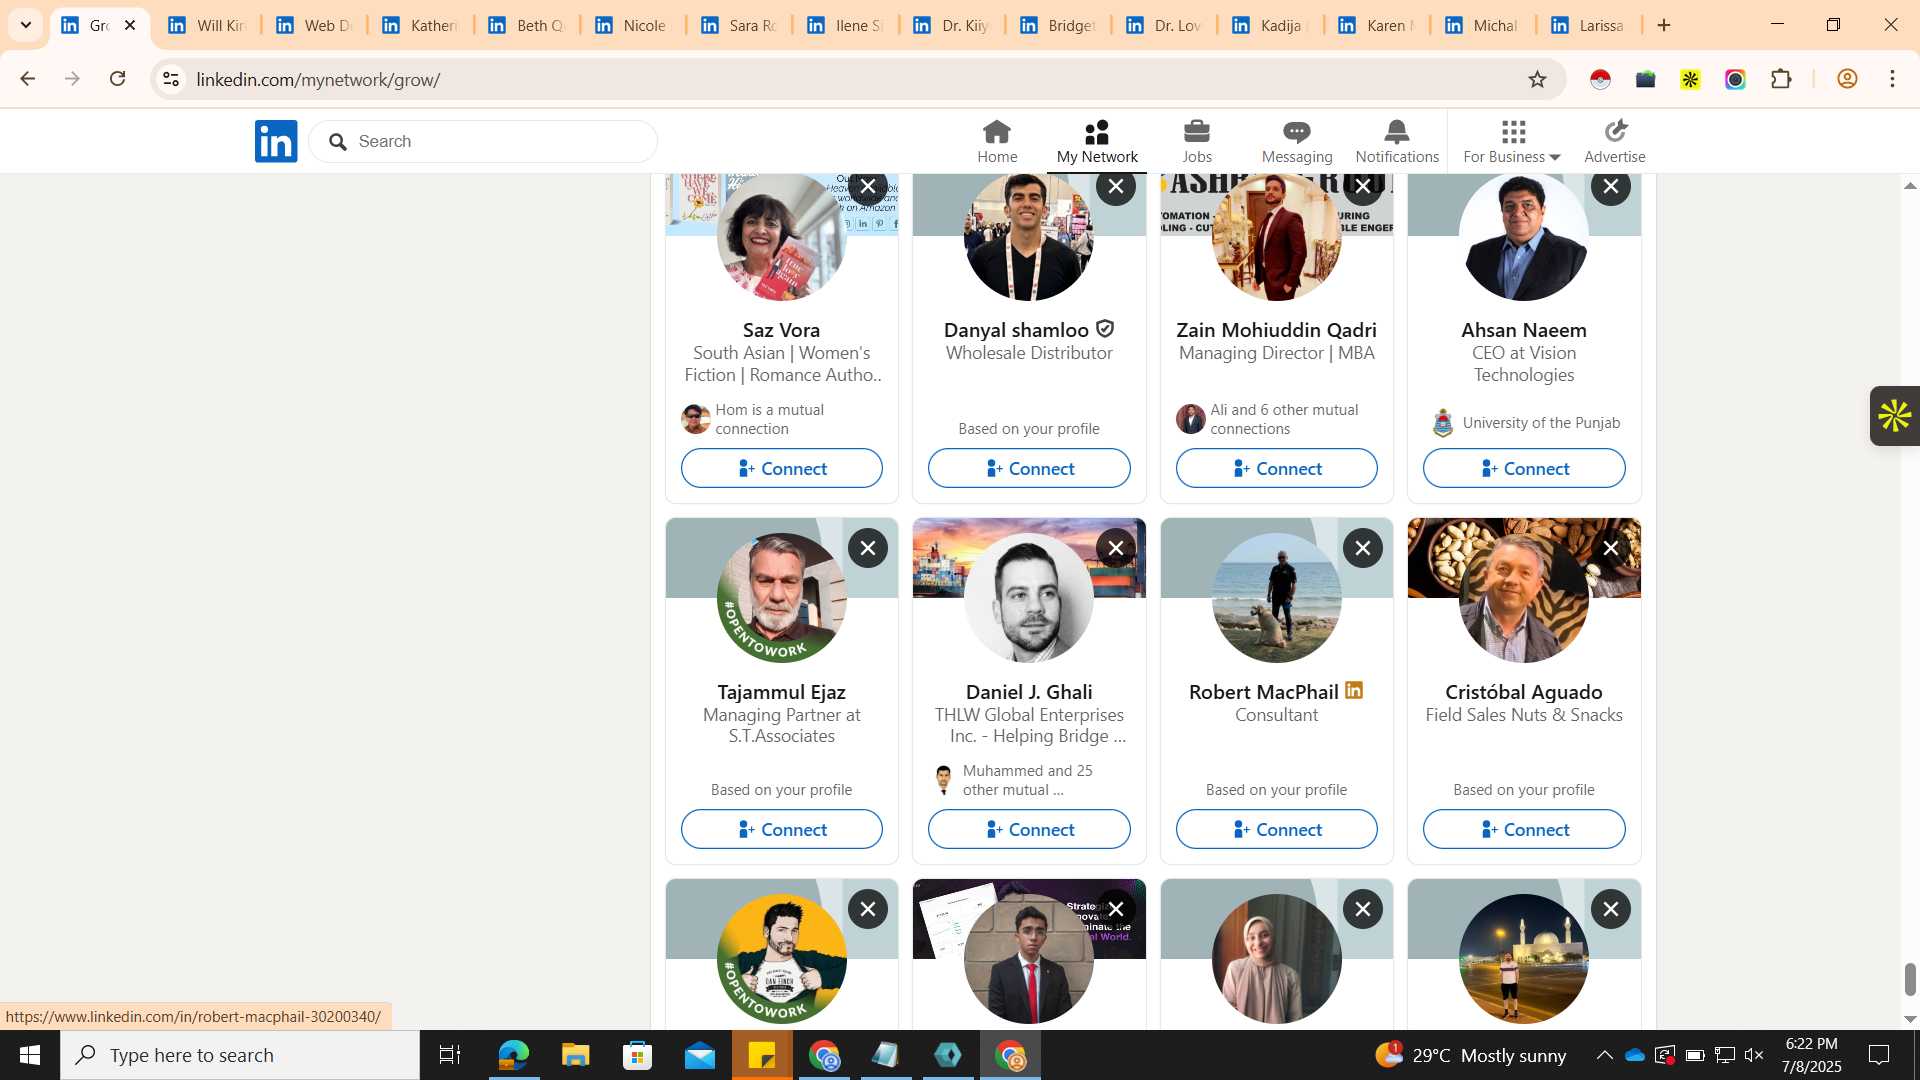Switch to the Web D browser tab
This screenshot has width=1920, height=1080.
[314, 25]
